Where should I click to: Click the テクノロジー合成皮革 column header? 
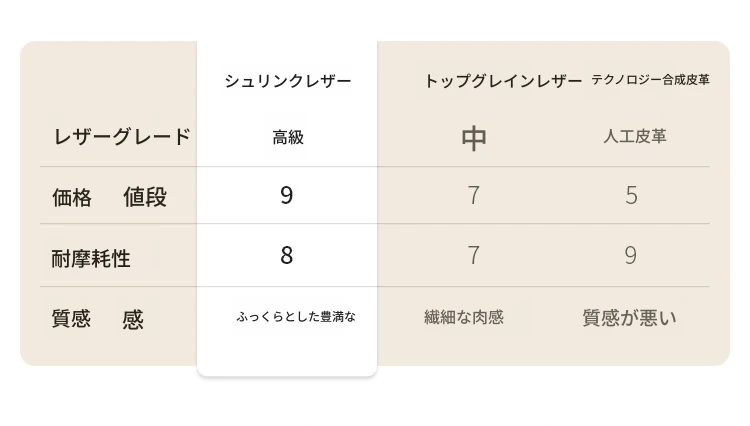click(x=650, y=80)
